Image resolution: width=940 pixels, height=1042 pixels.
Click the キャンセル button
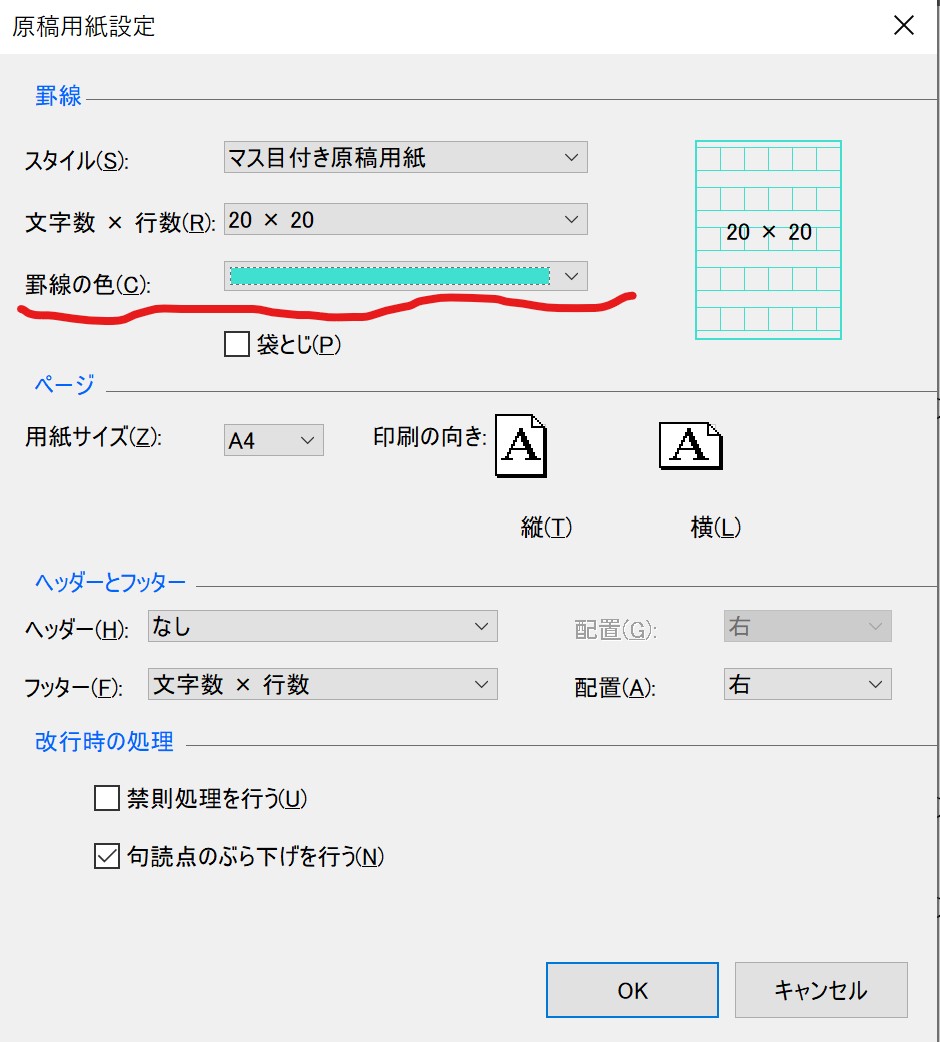click(x=821, y=990)
